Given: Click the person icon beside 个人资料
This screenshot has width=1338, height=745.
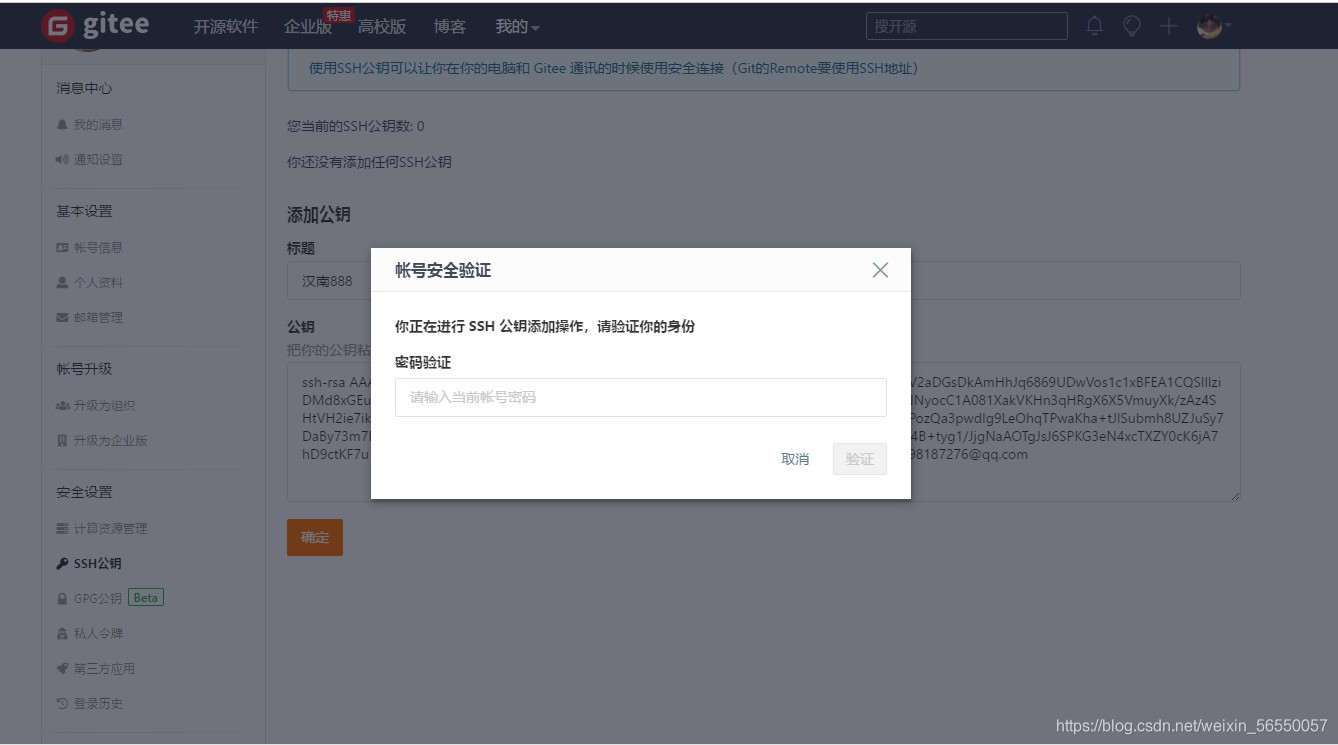Looking at the screenshot, I should point(62,282).
